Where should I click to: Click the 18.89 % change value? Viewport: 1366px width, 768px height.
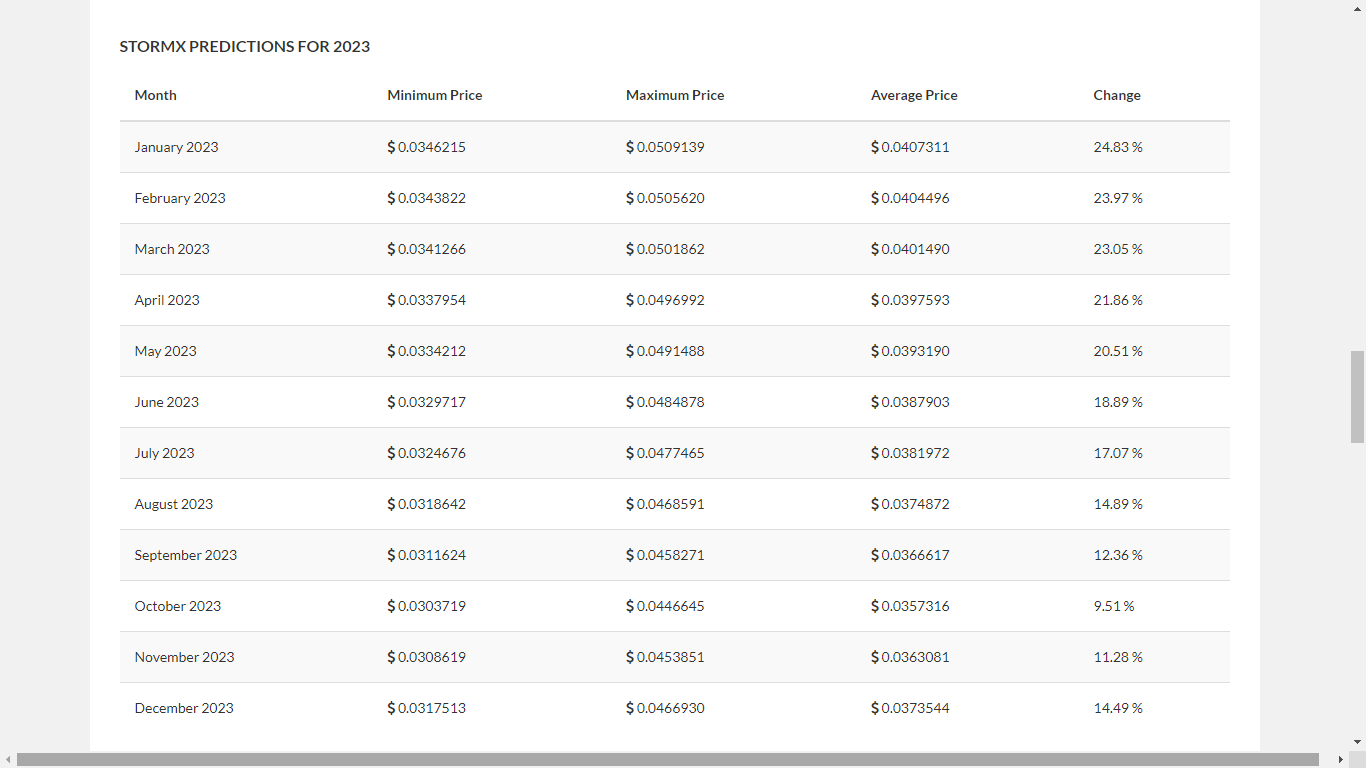coord(1118,402)
